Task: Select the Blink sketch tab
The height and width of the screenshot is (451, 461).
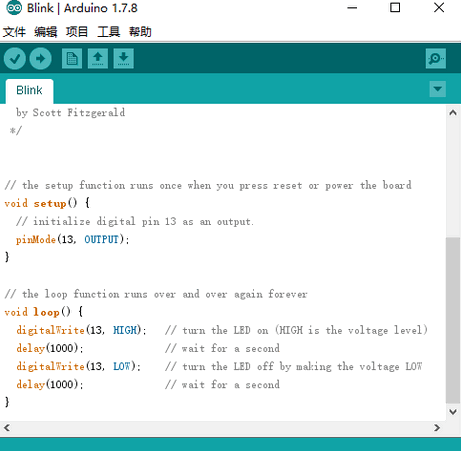Action: click(29, 91)
